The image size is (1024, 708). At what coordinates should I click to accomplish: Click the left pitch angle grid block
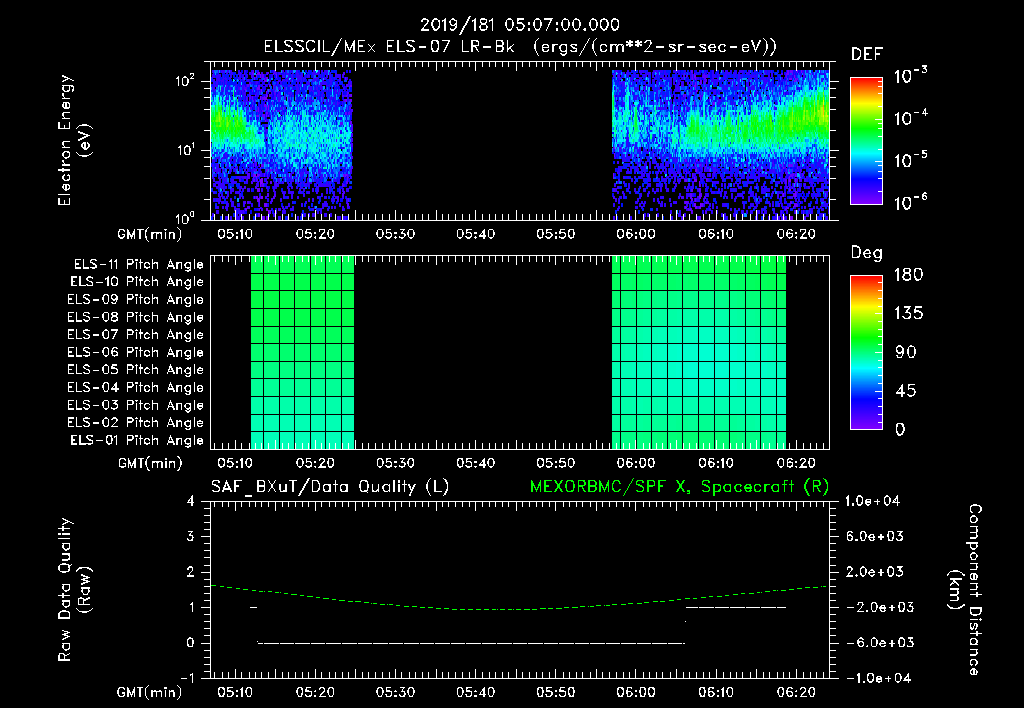[x=302, y=353]
